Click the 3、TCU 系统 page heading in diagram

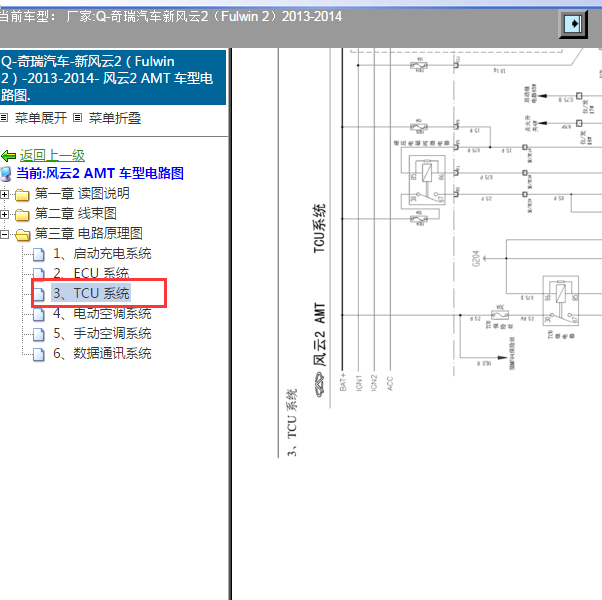291,422
